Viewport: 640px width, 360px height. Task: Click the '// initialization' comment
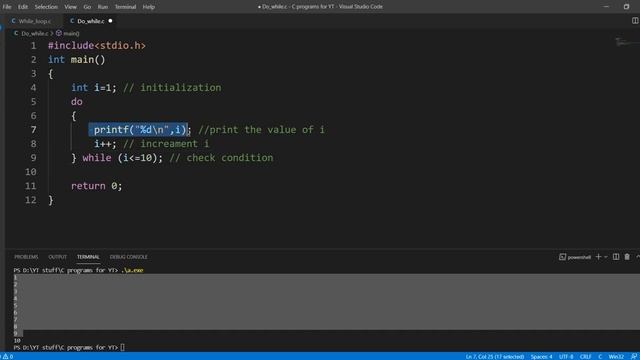click(x=172, y=88)
